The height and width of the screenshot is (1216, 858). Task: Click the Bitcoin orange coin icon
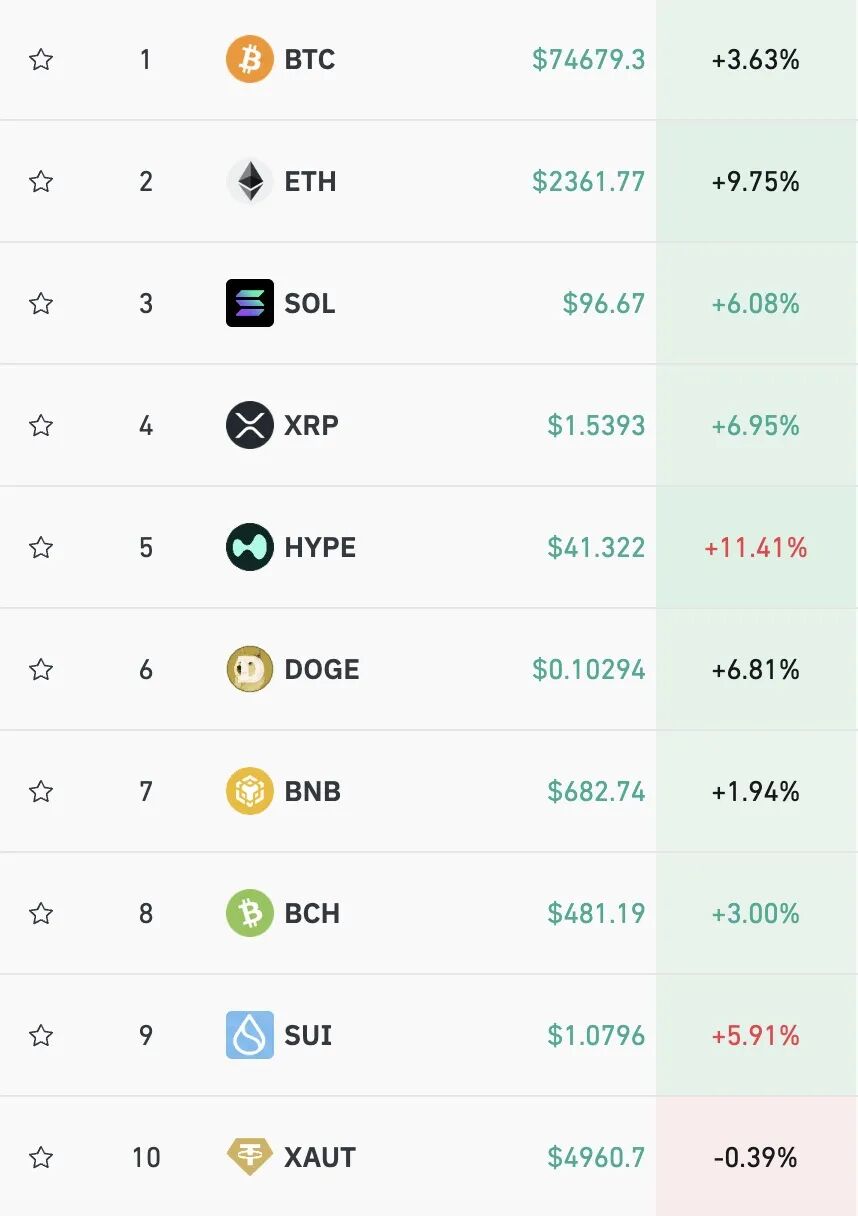[x=249, y=60]
